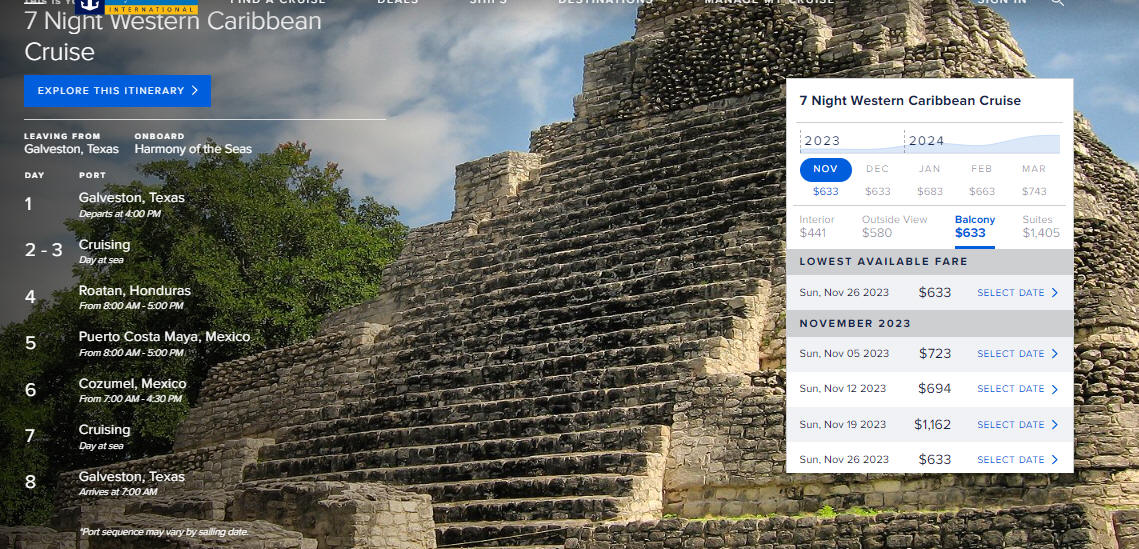This screenshot has height=549, width=1139.
Task: Click chevron for Nov 19 2023 sailing
Action: pos(1055,425)
